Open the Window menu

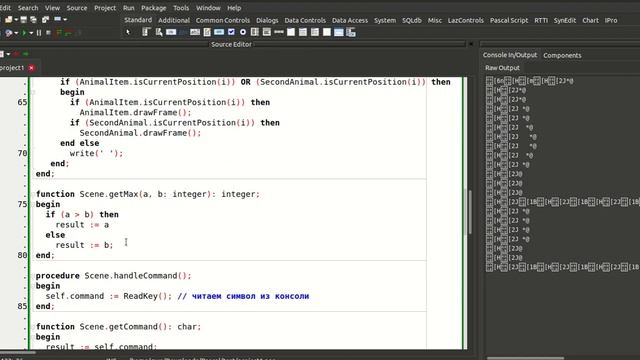pos(208,8)
